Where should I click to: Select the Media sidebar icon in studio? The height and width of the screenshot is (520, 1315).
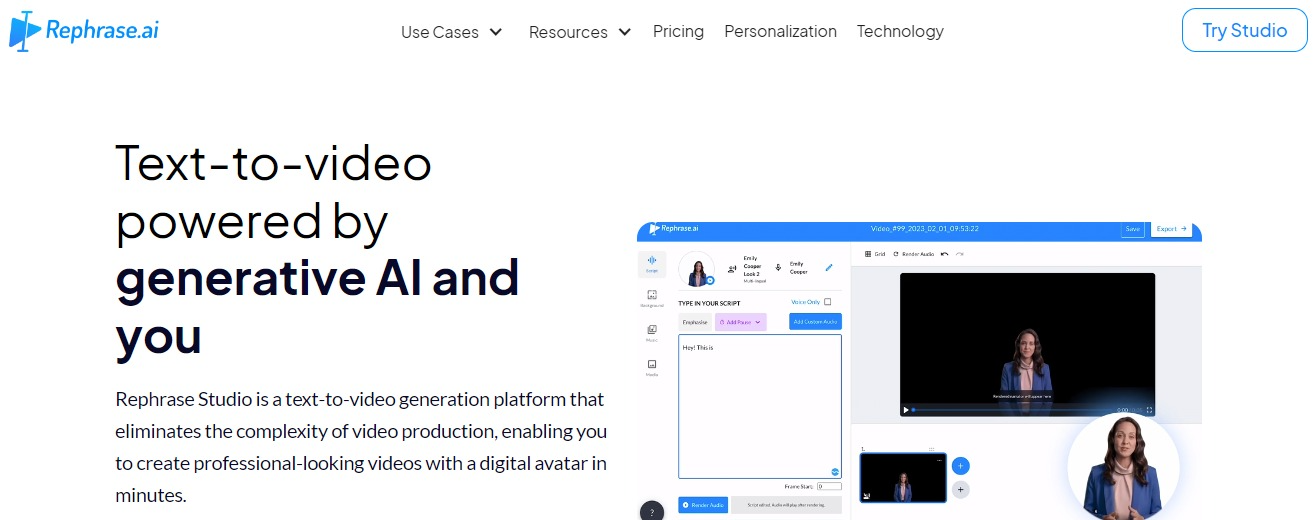pyautogui.click(x=652, y=367)
